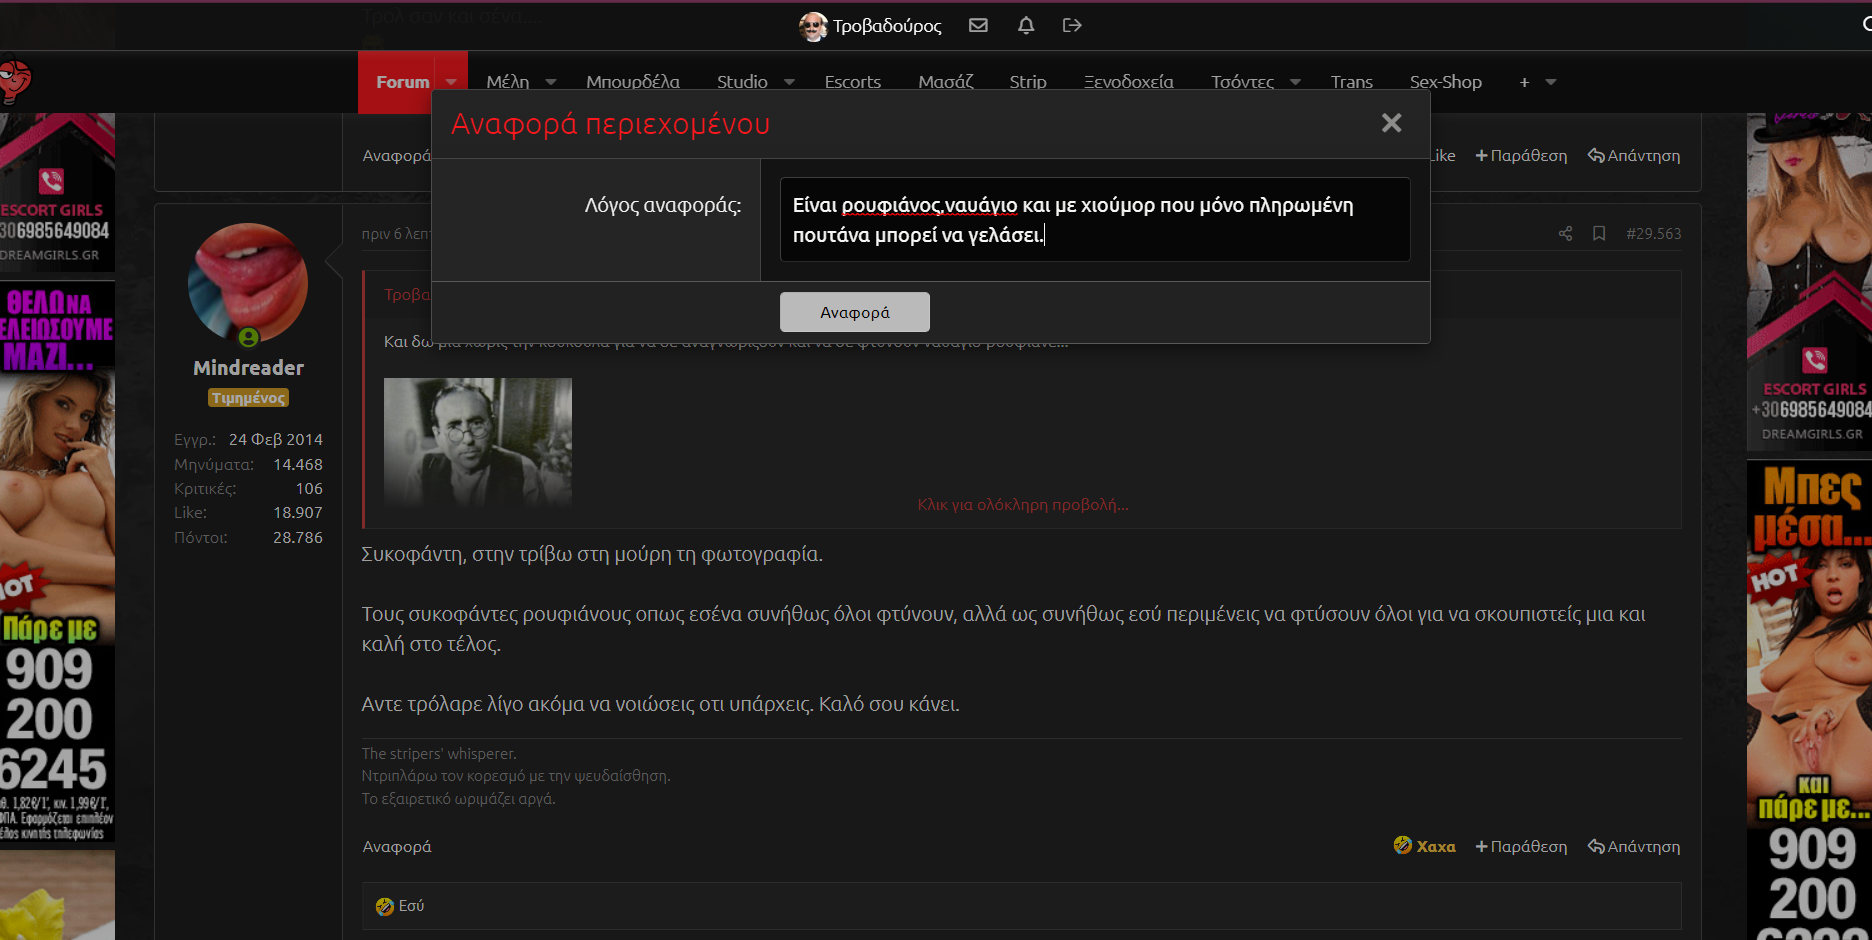1872x940 pixels.
Task: Open the Escorts menu item
Action: tap(852, 82)
